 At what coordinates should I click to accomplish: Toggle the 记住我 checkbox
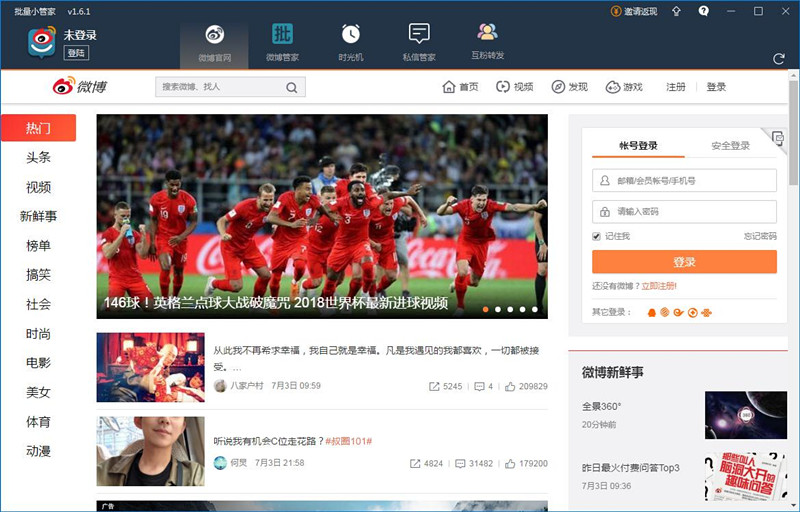click(596, 236)
